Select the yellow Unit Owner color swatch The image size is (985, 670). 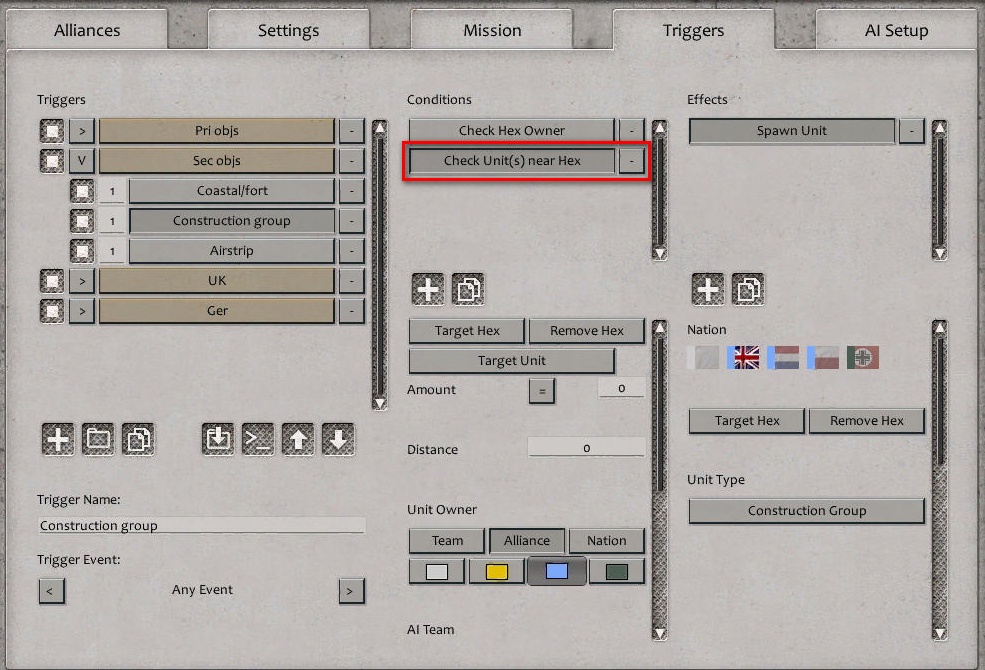(496, 570)
